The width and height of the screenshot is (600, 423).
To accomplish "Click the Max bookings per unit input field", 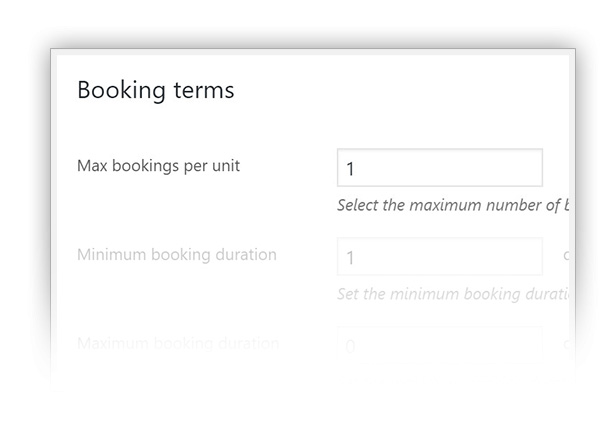I will (440, 168).
